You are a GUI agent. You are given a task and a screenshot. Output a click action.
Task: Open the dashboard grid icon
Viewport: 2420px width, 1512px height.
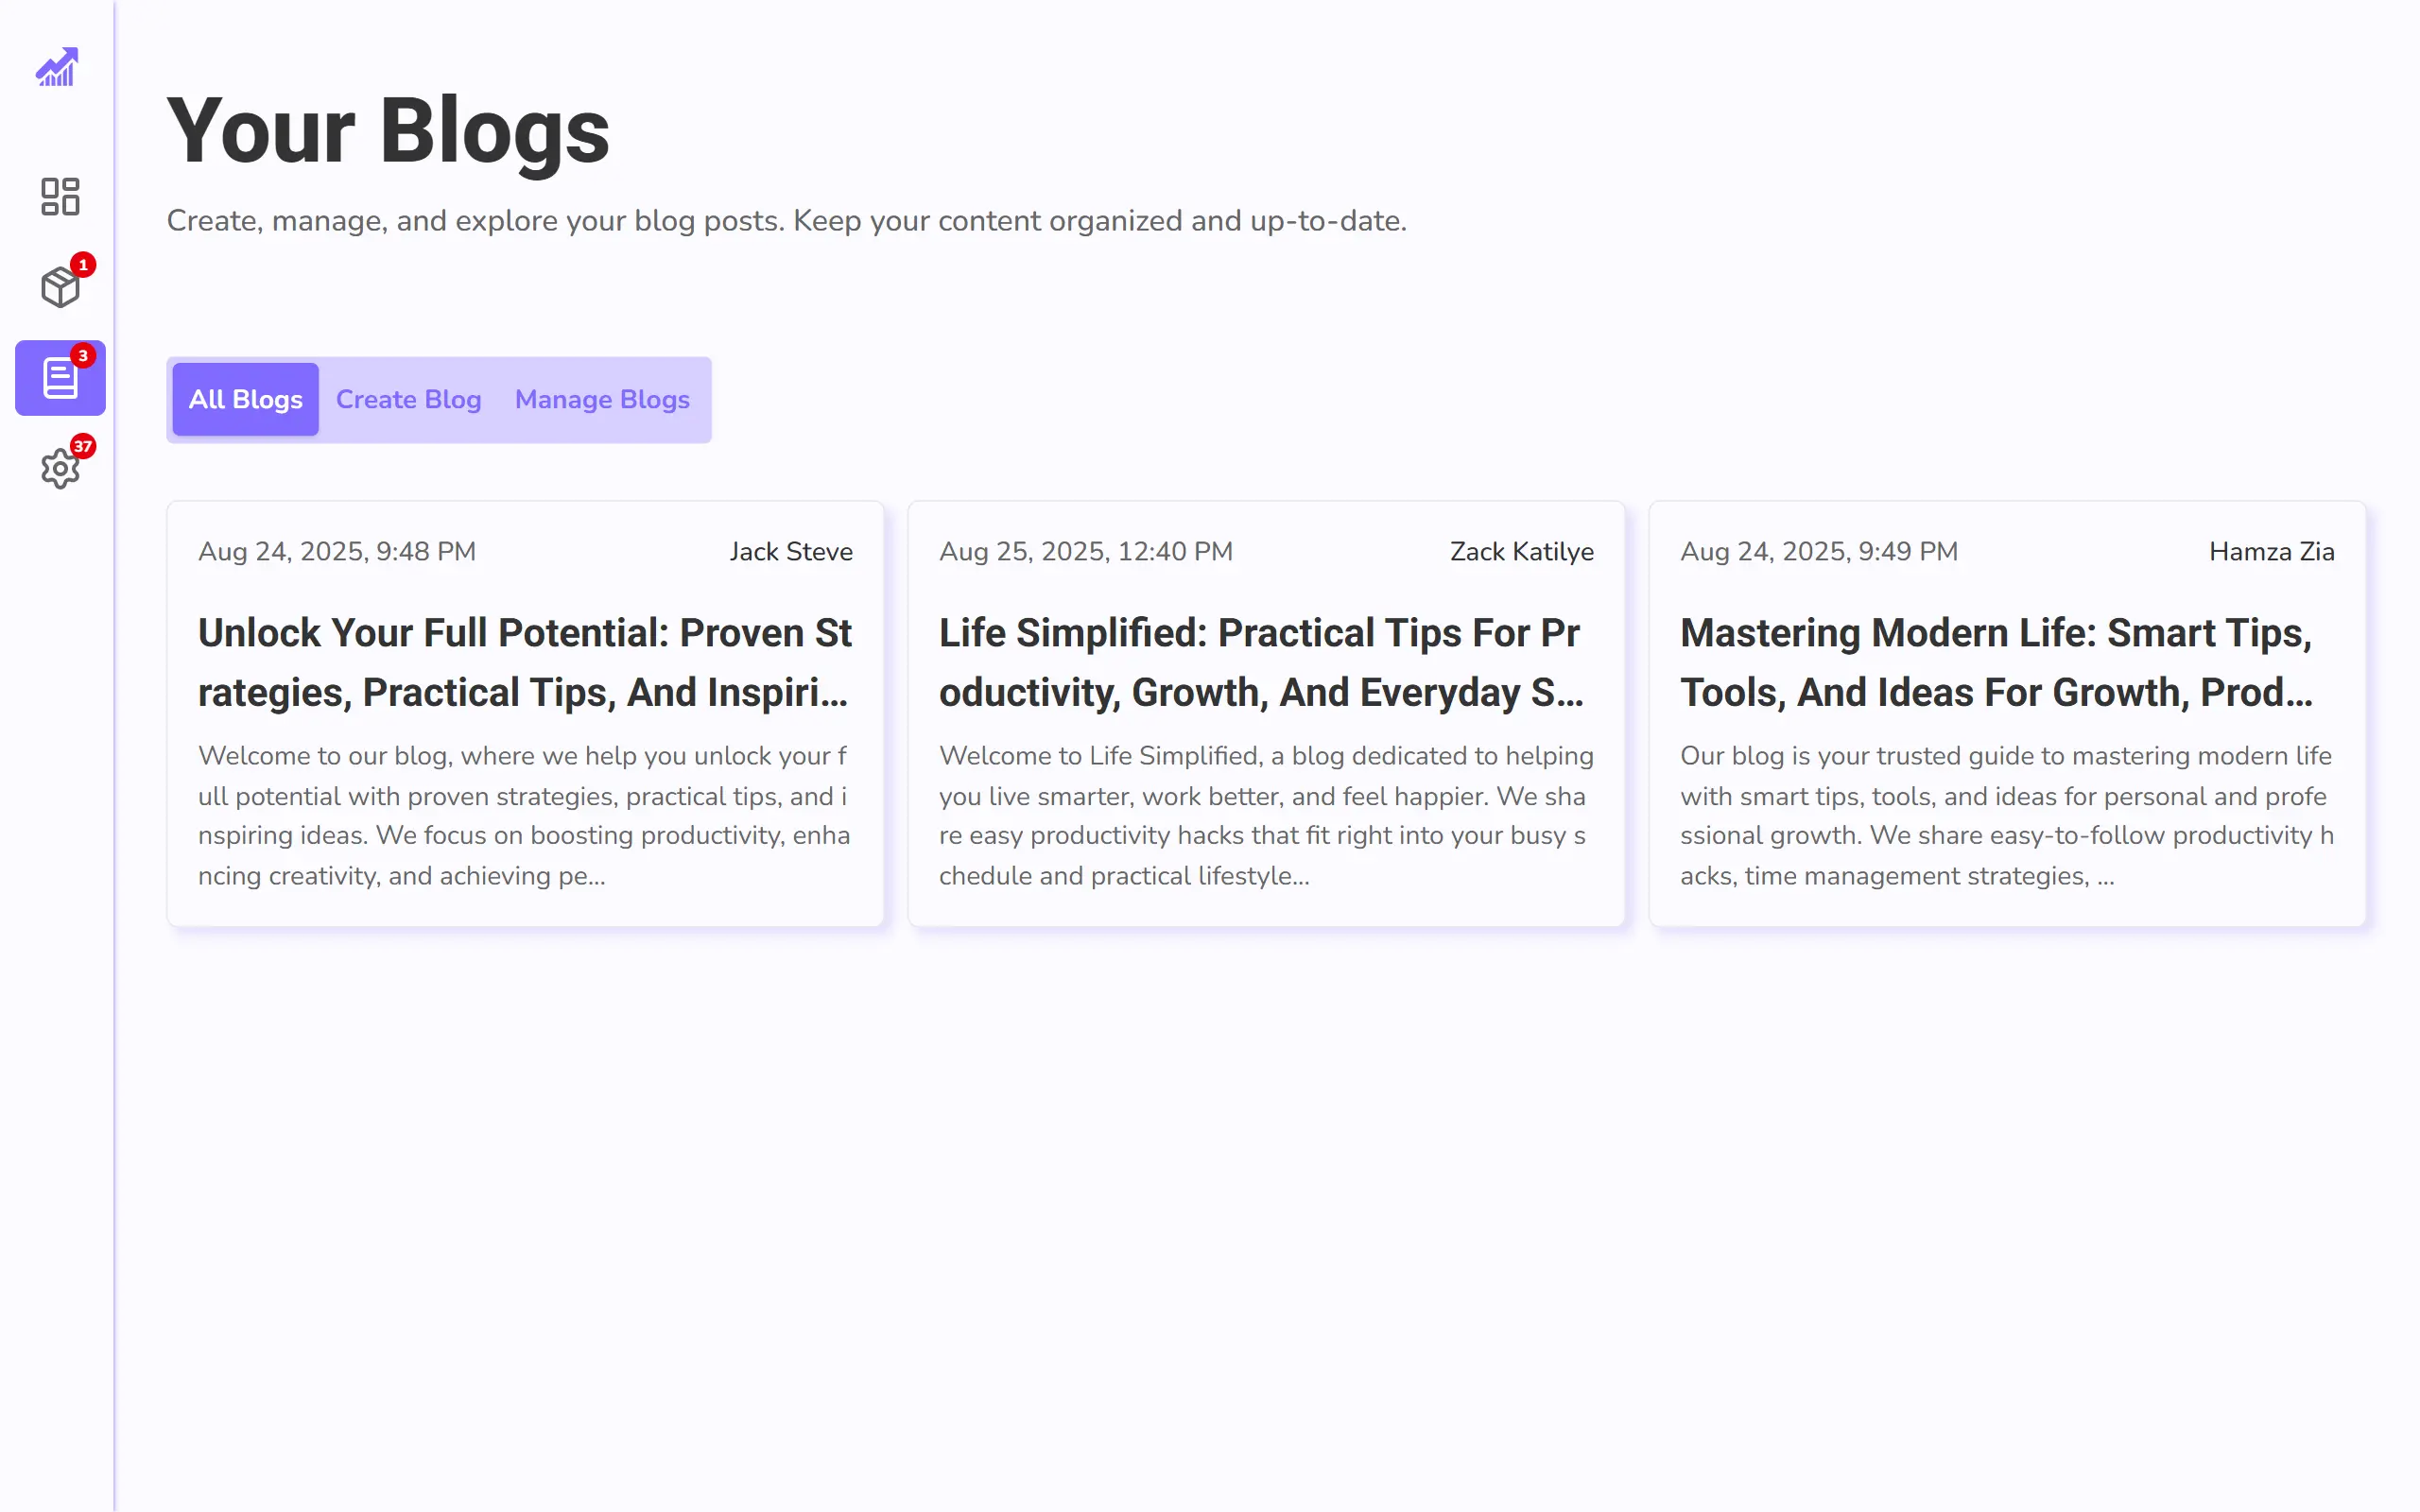(60, 196)
